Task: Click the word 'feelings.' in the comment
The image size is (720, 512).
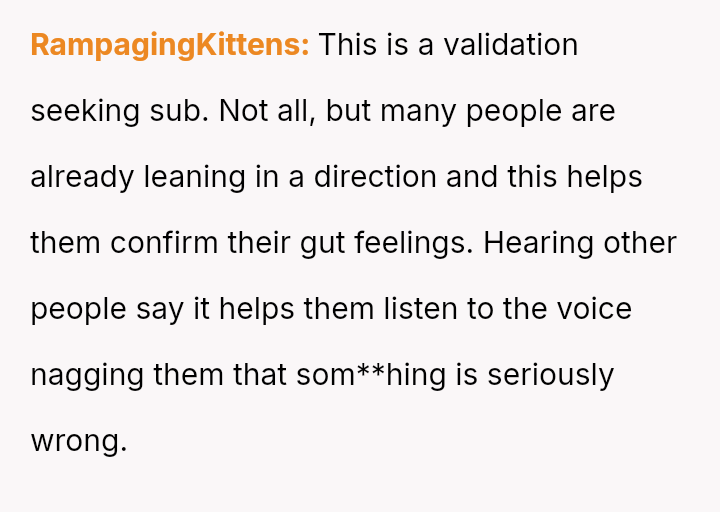Action: tap(413, 243)
